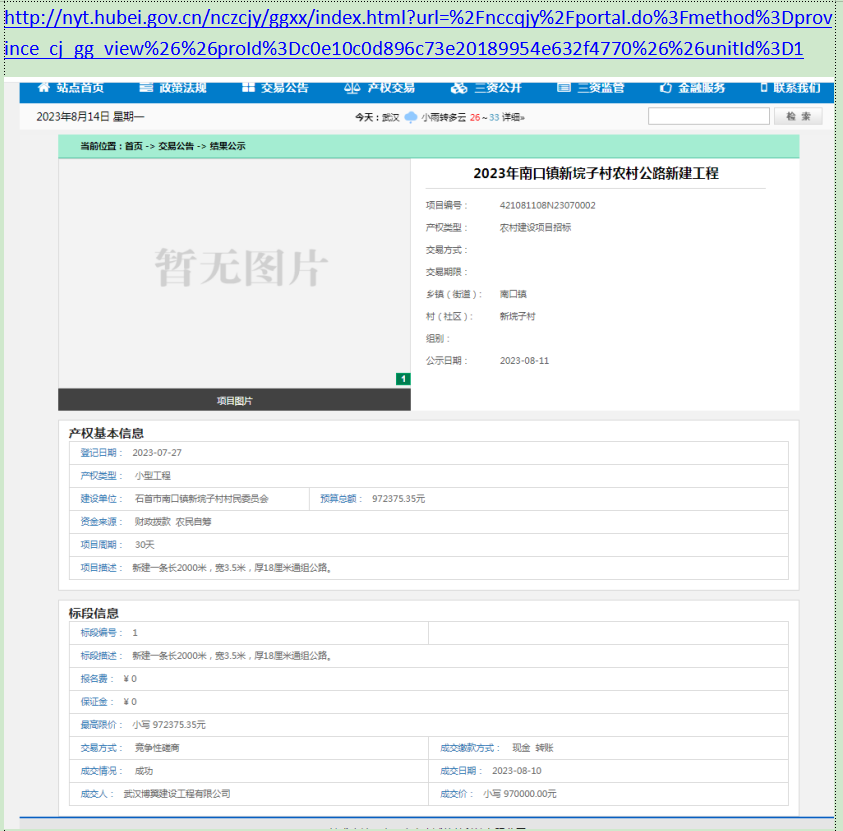
Task: Click the home icon beside 站点首页
Action: (43, 89)
